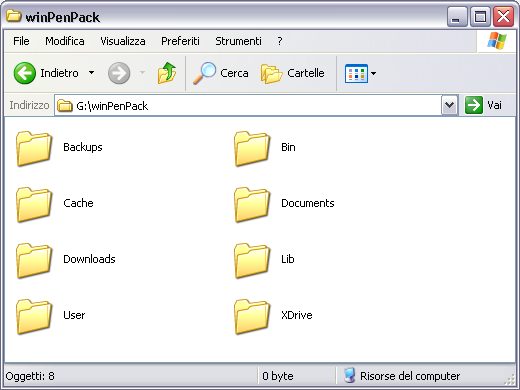Expand the forward history dropdown arrow

pos(142,72)
